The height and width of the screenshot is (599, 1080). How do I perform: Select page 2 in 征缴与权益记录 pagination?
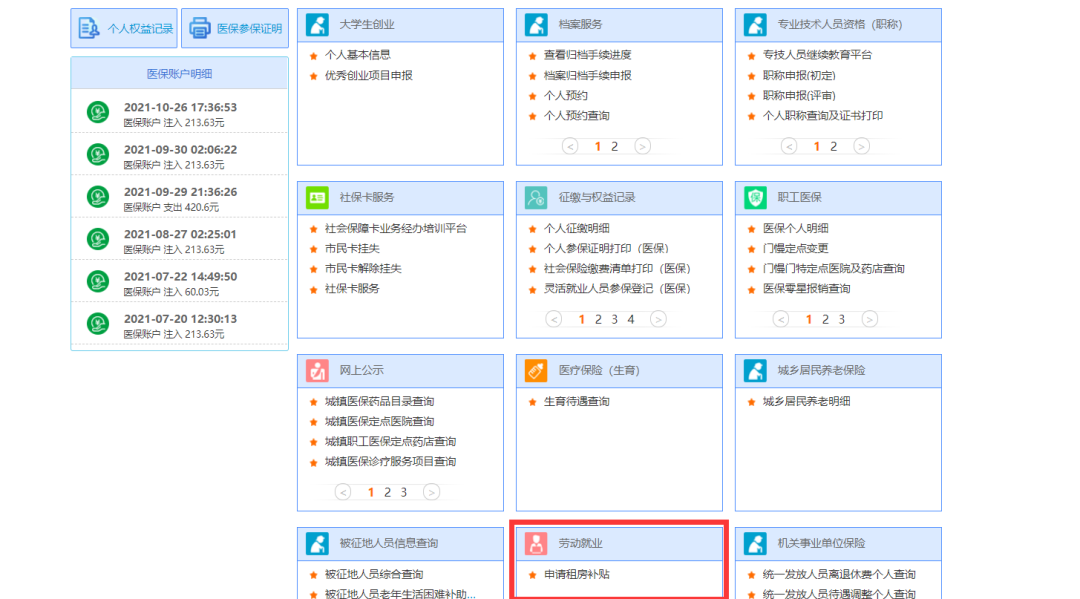click(x=596, y=319)
